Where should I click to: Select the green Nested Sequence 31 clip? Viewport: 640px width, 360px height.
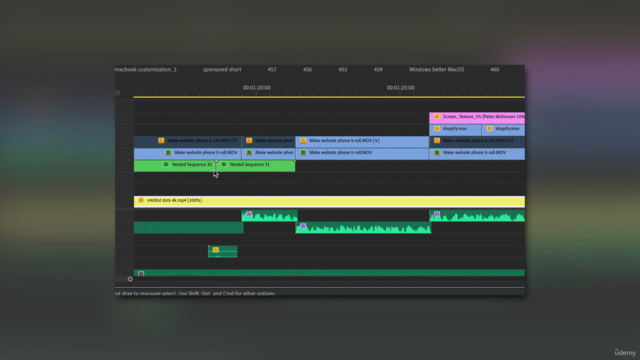[256, 166]
